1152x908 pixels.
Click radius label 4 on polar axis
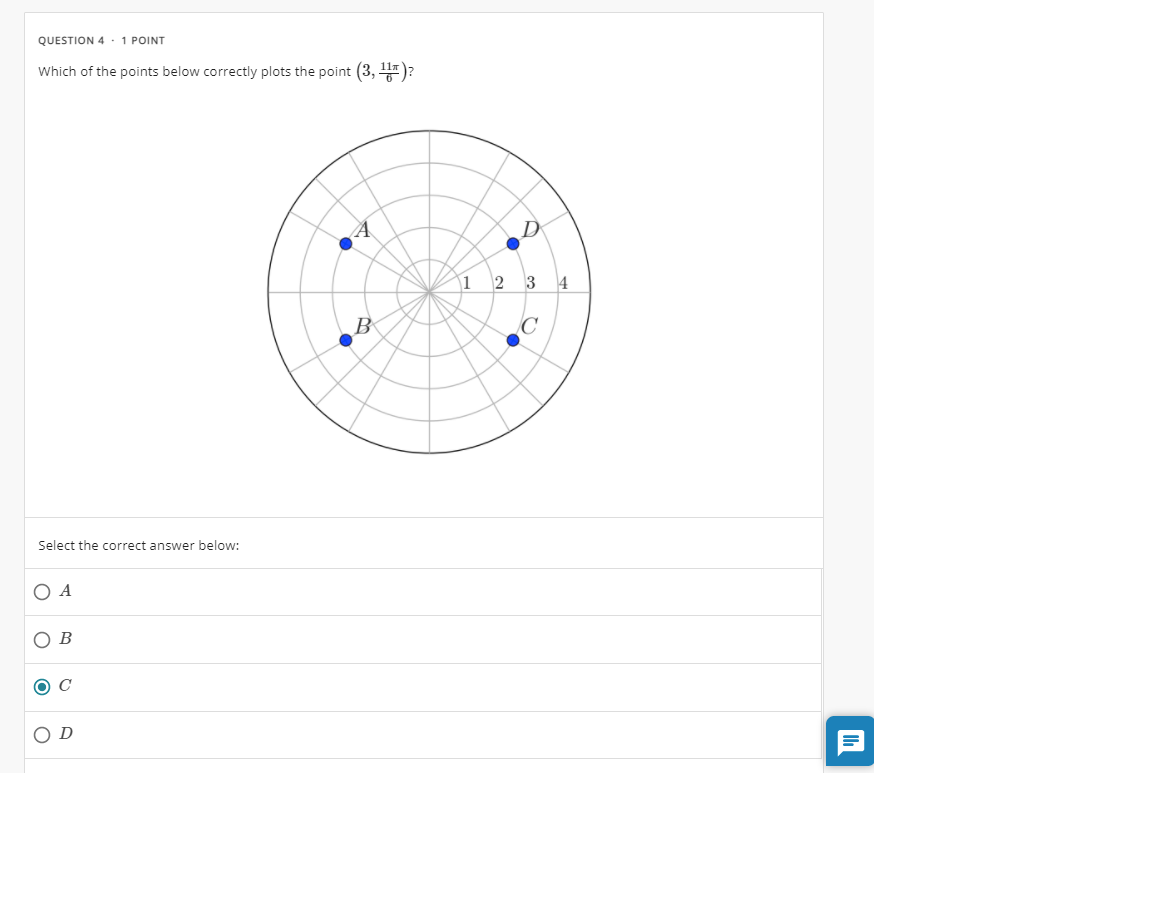(x=563, y=283)
